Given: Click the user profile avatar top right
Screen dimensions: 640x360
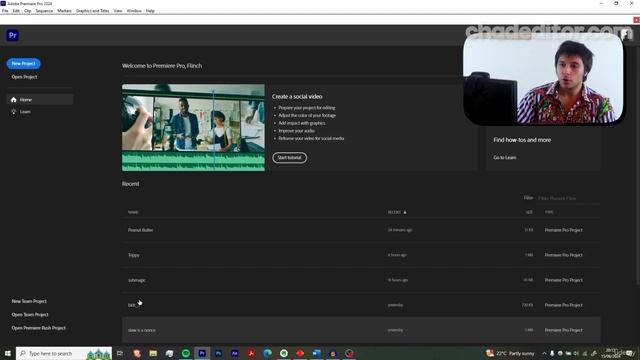Looking at the screenshot, I should [627, 35].
